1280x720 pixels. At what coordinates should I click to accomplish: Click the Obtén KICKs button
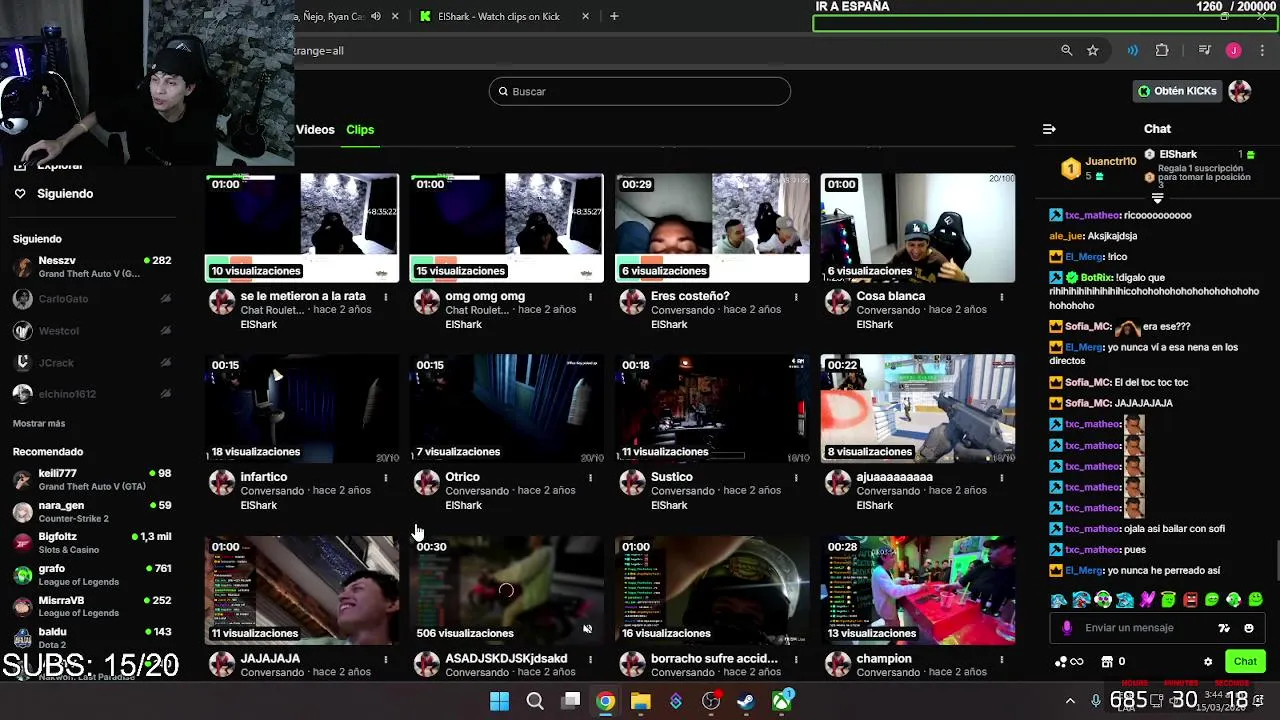1177,91
